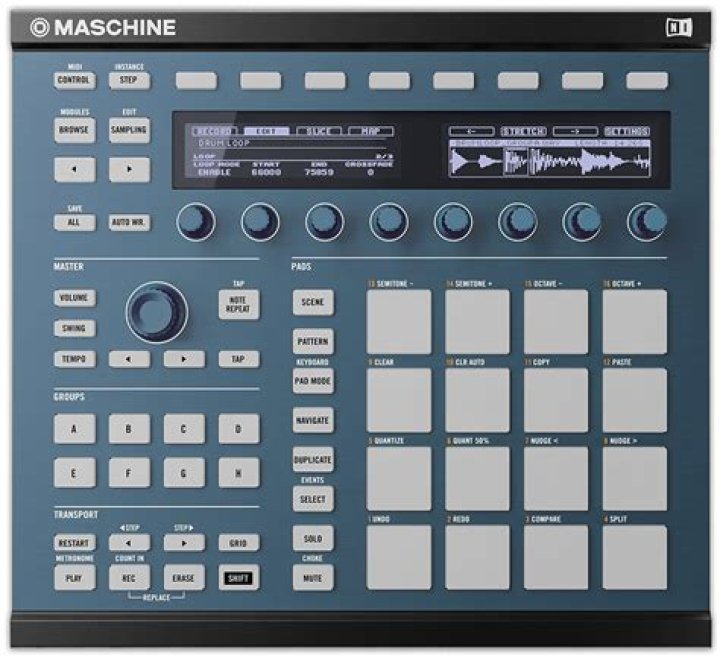Image resolution: width=720 pixels, height=658 pixels.
Task: Click the knob under LOOP MODE ENABLE
Action: (x=196, y=222)
